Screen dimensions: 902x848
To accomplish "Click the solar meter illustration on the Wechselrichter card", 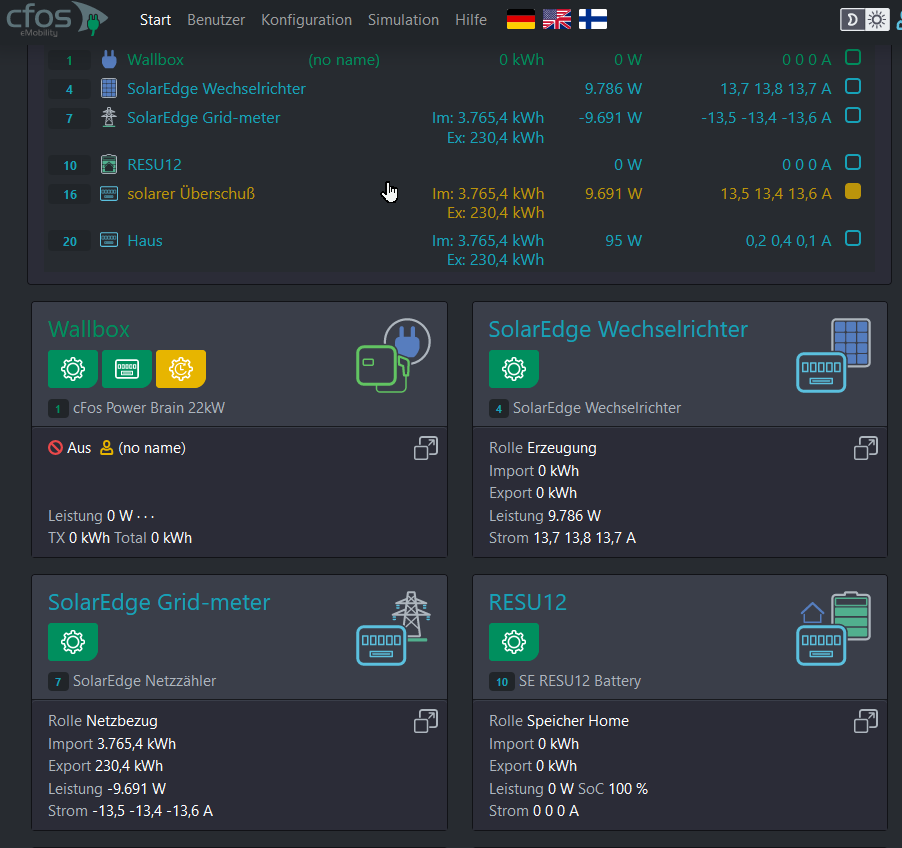I will pos(834,356).
